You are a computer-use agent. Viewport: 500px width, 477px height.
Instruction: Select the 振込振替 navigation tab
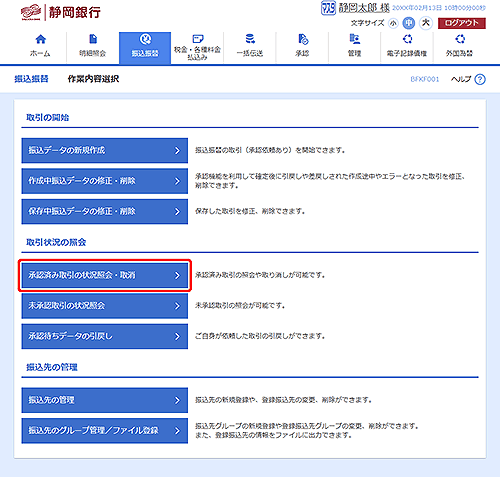coord(145,48)
